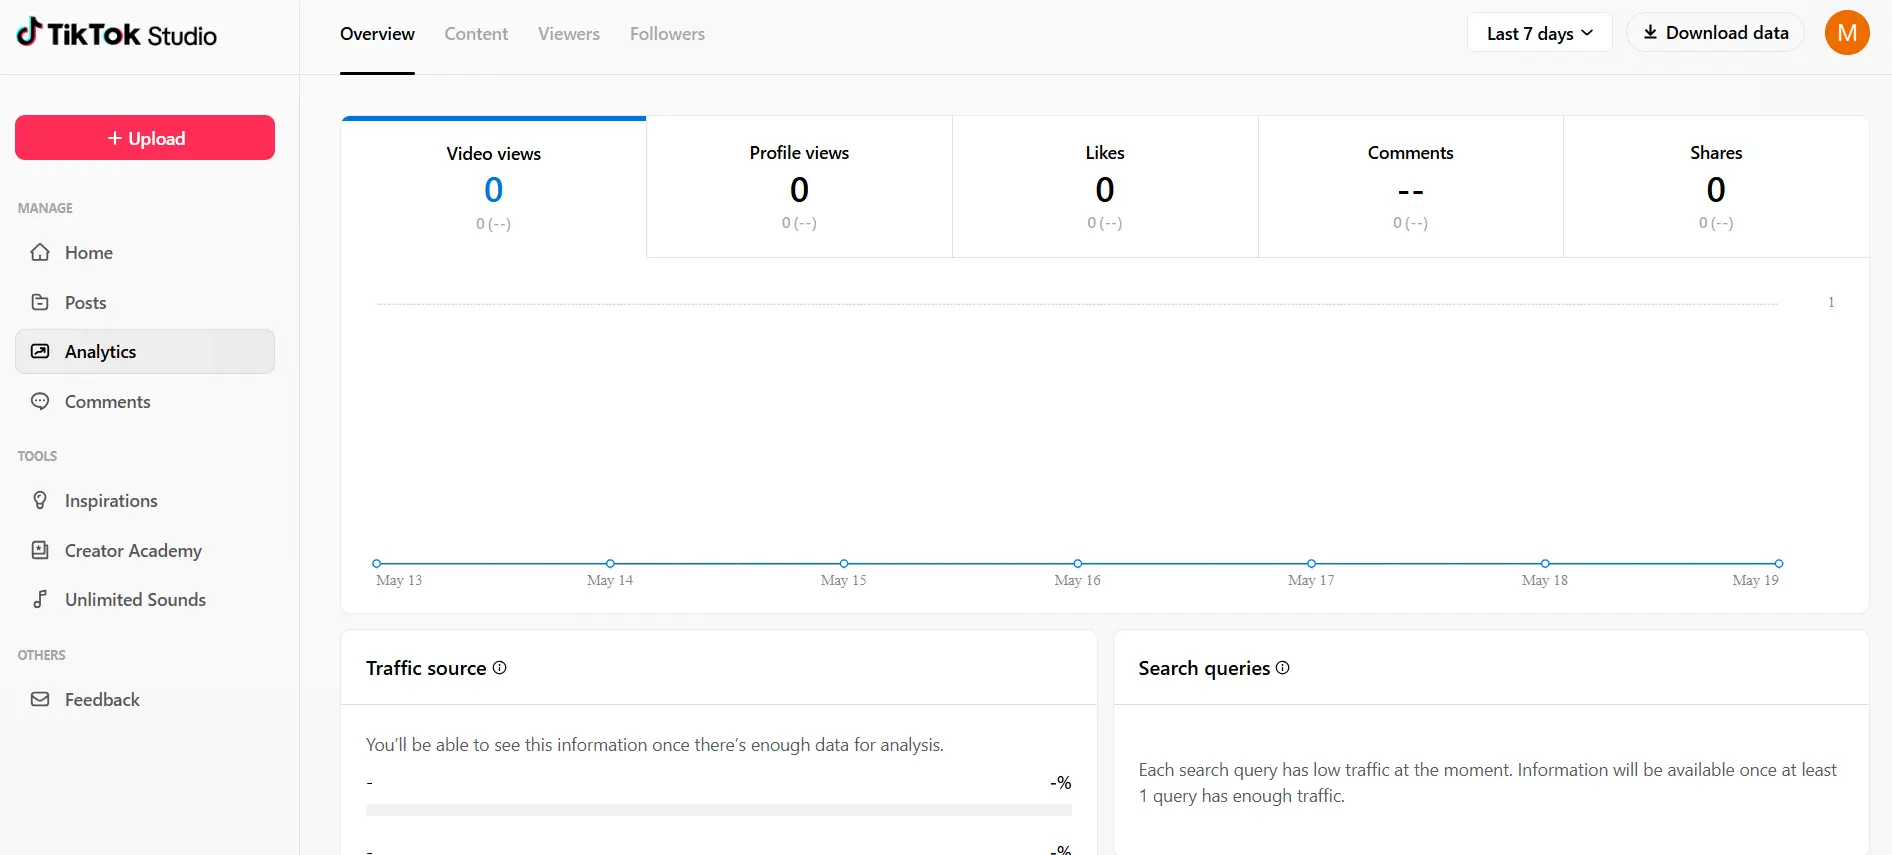
Task: Click the May 17 data point on chart
Action: [x=1311, y=563]
